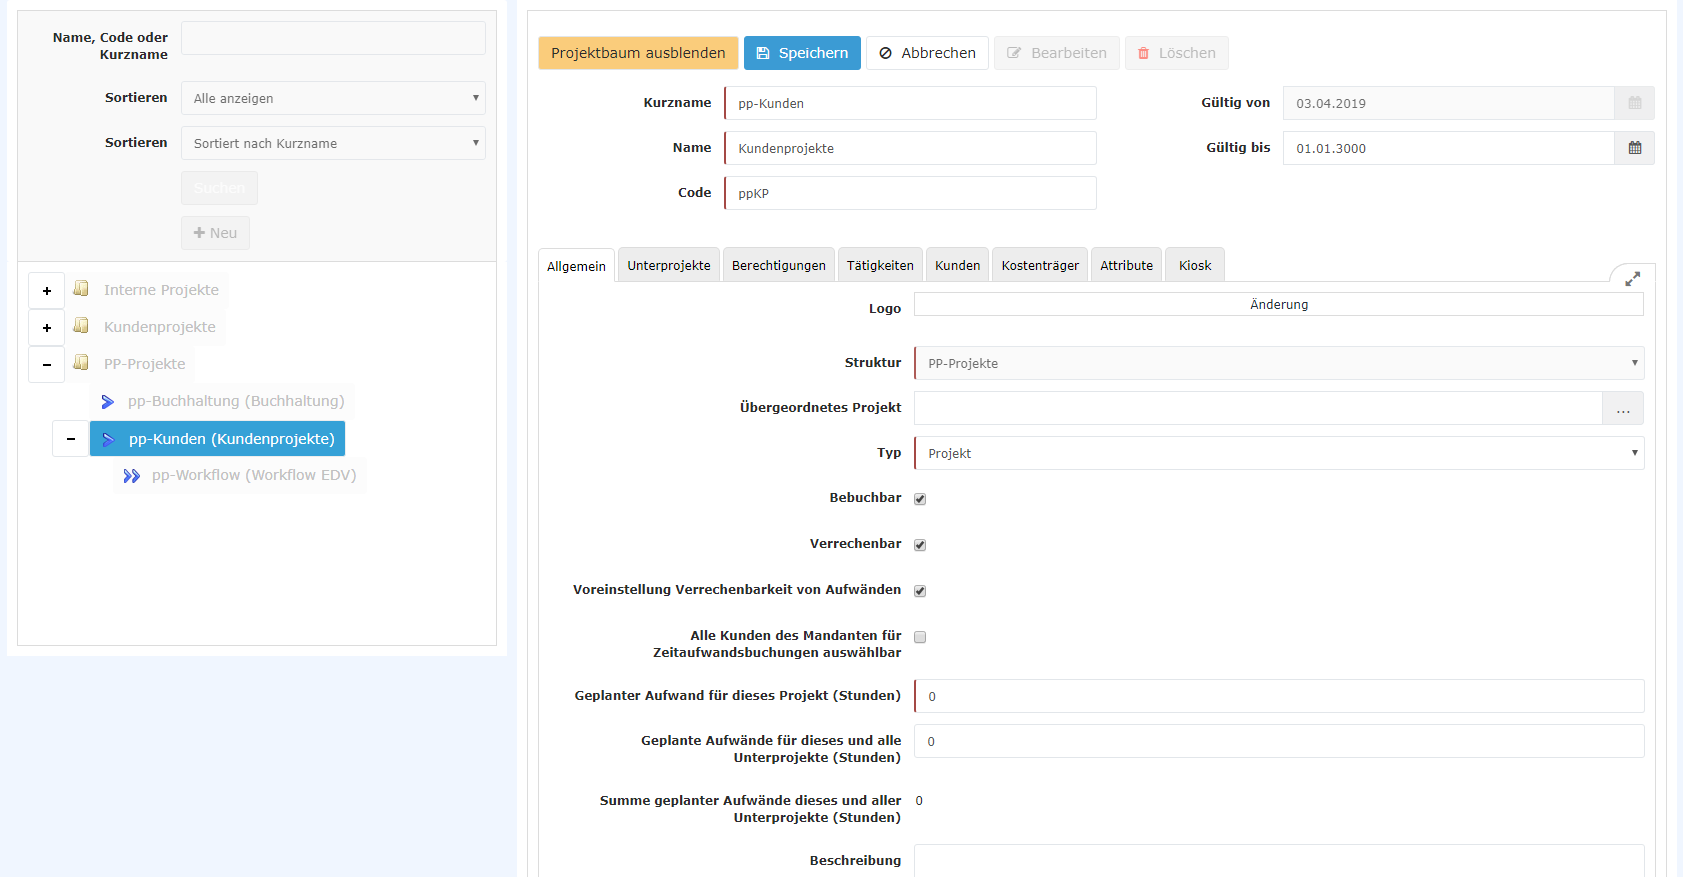Click the Code field containing ppKP
The image size is (1683, 877).
(910, 193)
